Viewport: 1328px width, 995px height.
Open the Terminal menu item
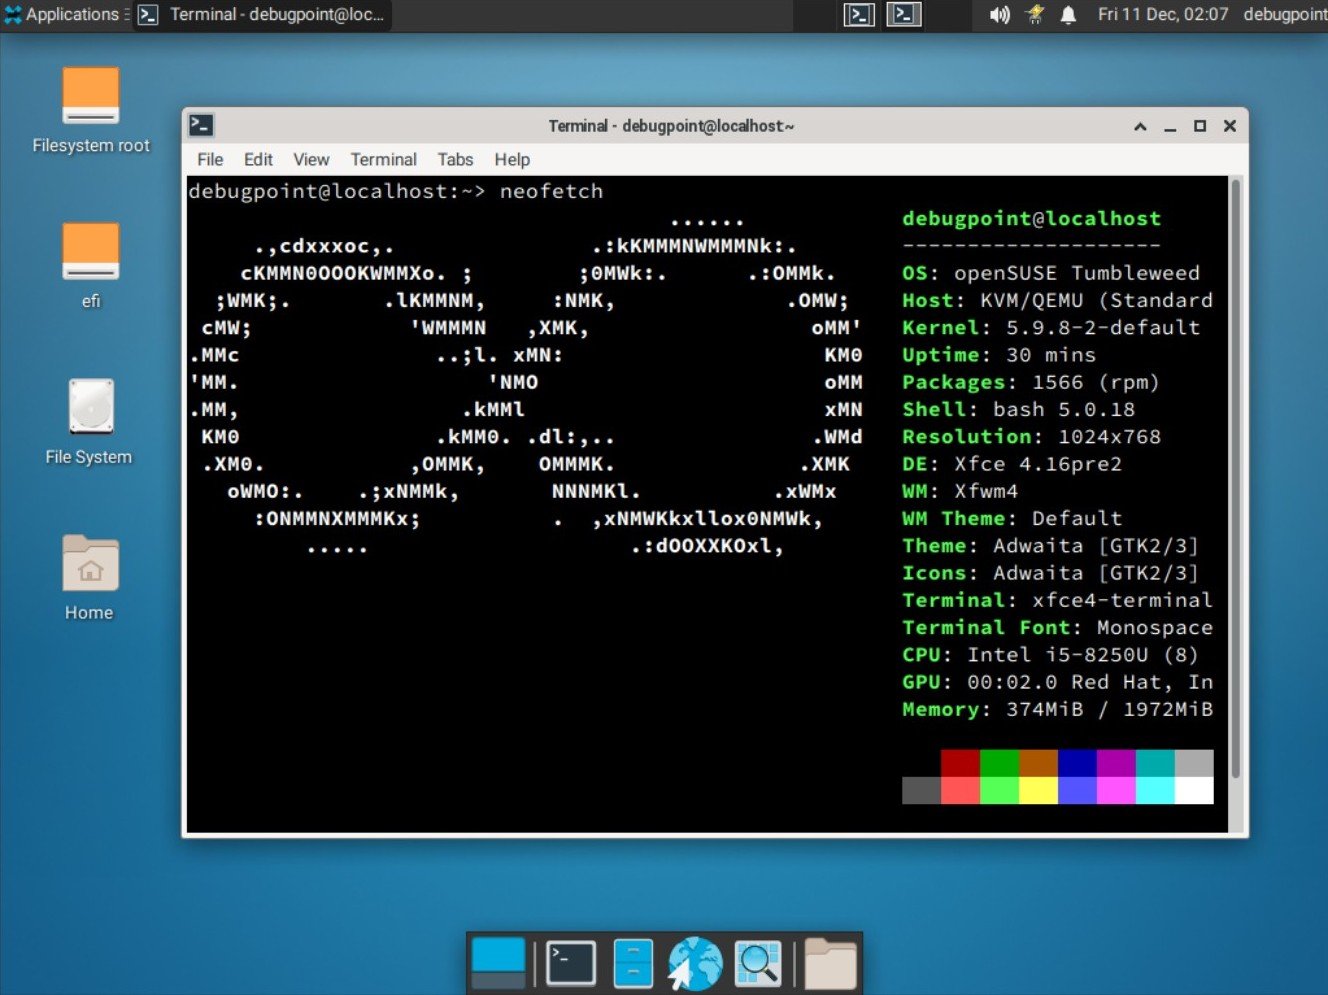[383, 159]
